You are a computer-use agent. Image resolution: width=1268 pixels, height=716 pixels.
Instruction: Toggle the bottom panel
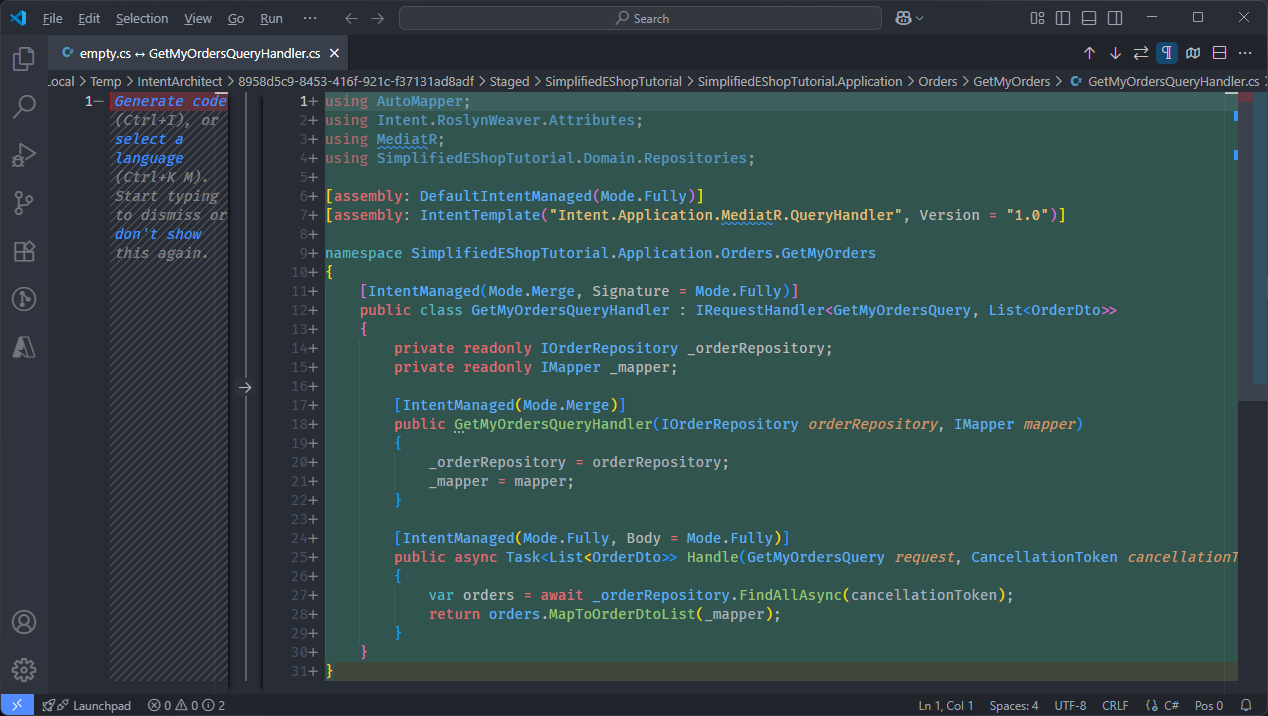(1089, 18)
